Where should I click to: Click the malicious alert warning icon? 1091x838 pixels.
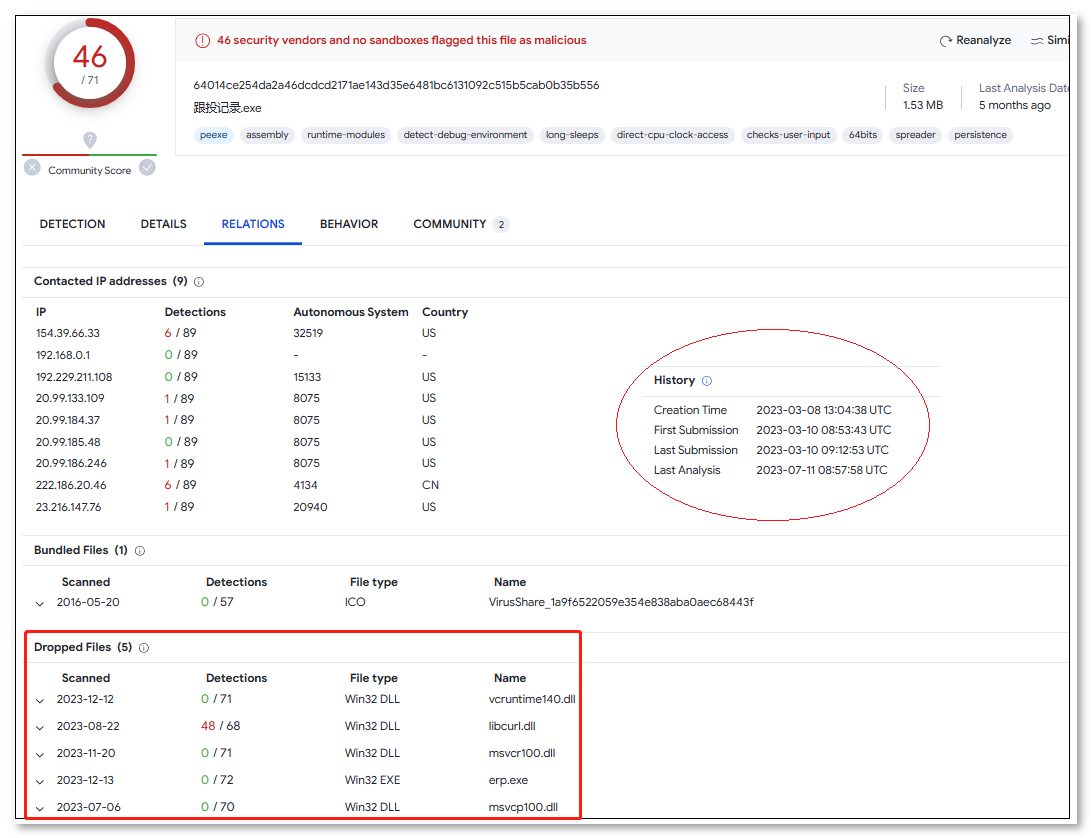point(203,41)
